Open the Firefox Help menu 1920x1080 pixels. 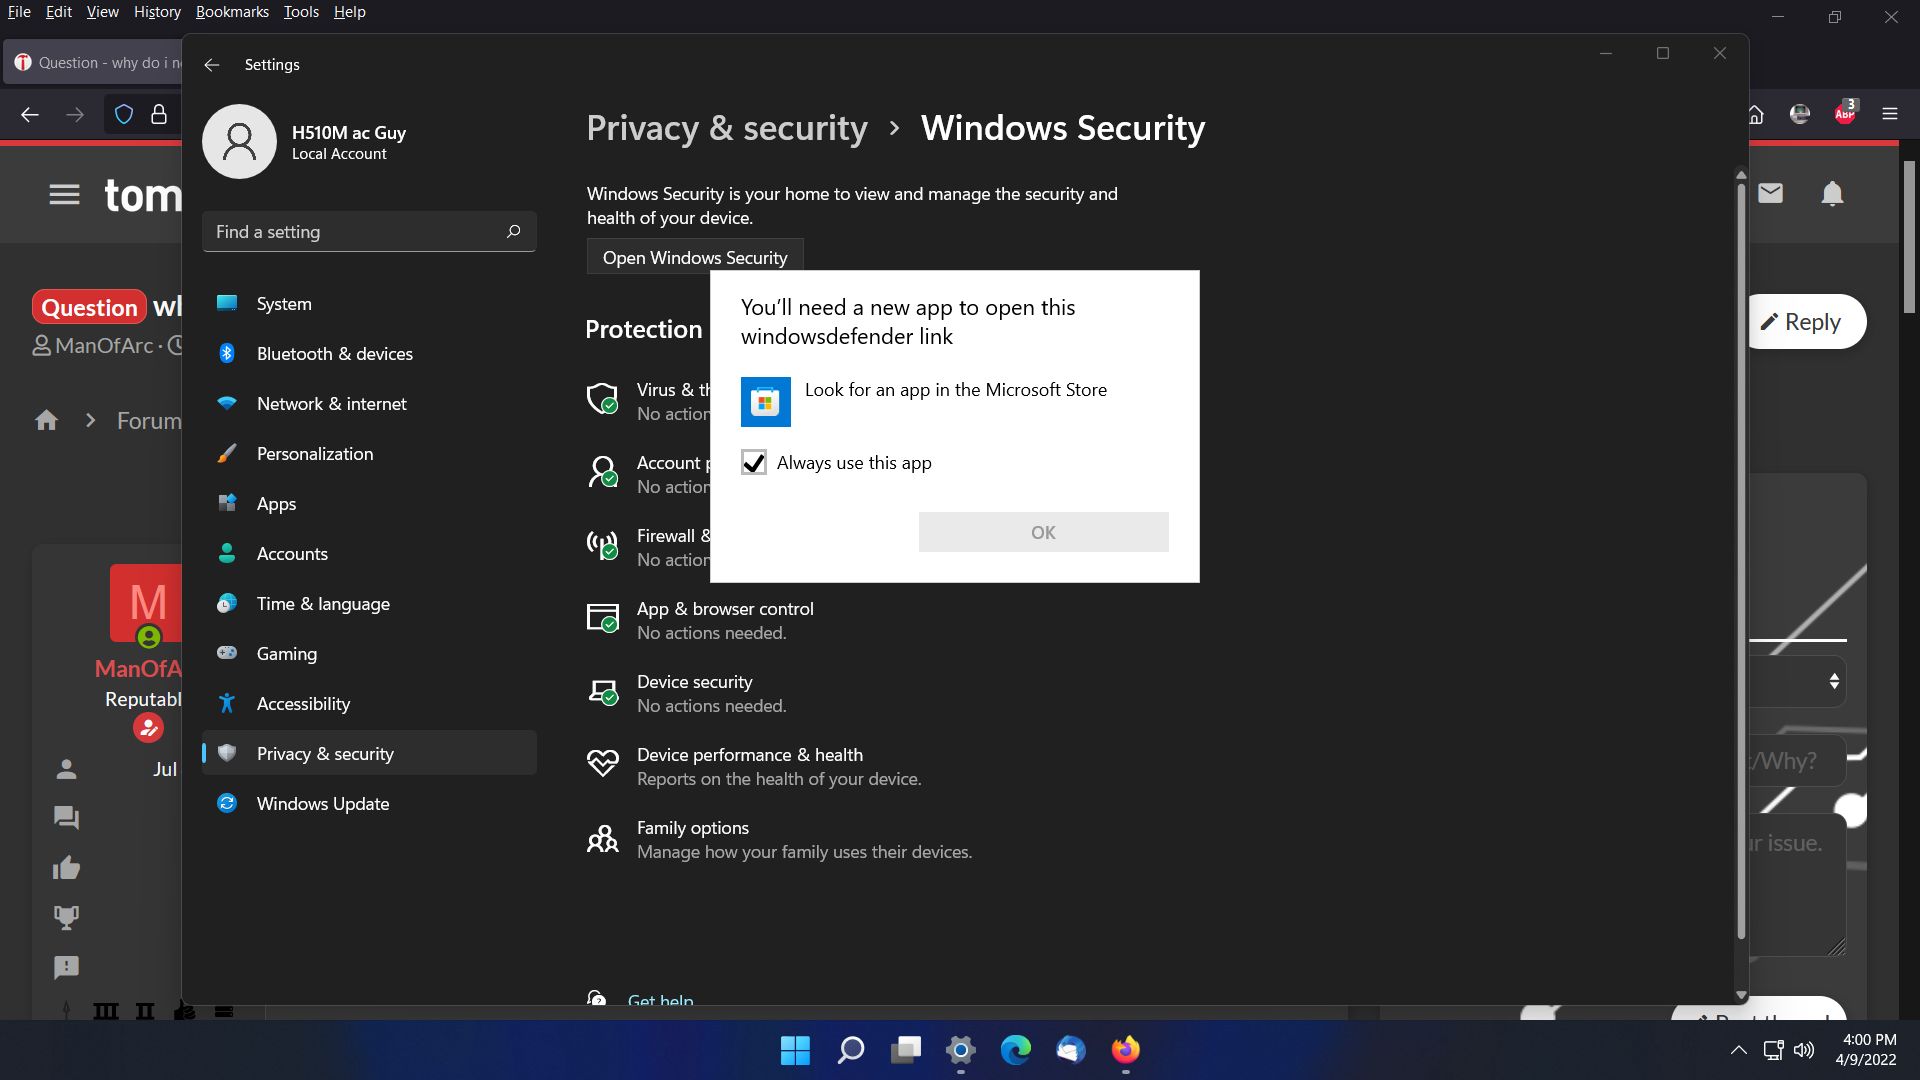point(349,12)
